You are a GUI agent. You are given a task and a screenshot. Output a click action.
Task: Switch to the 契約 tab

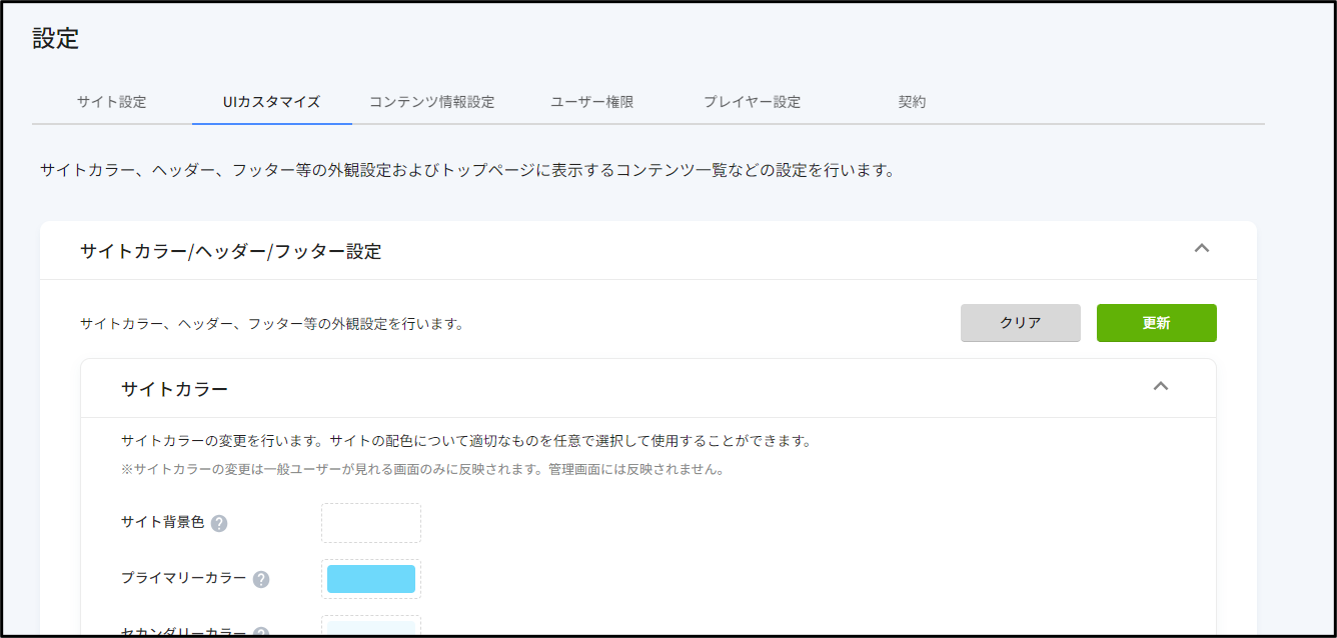click(912, 102)
